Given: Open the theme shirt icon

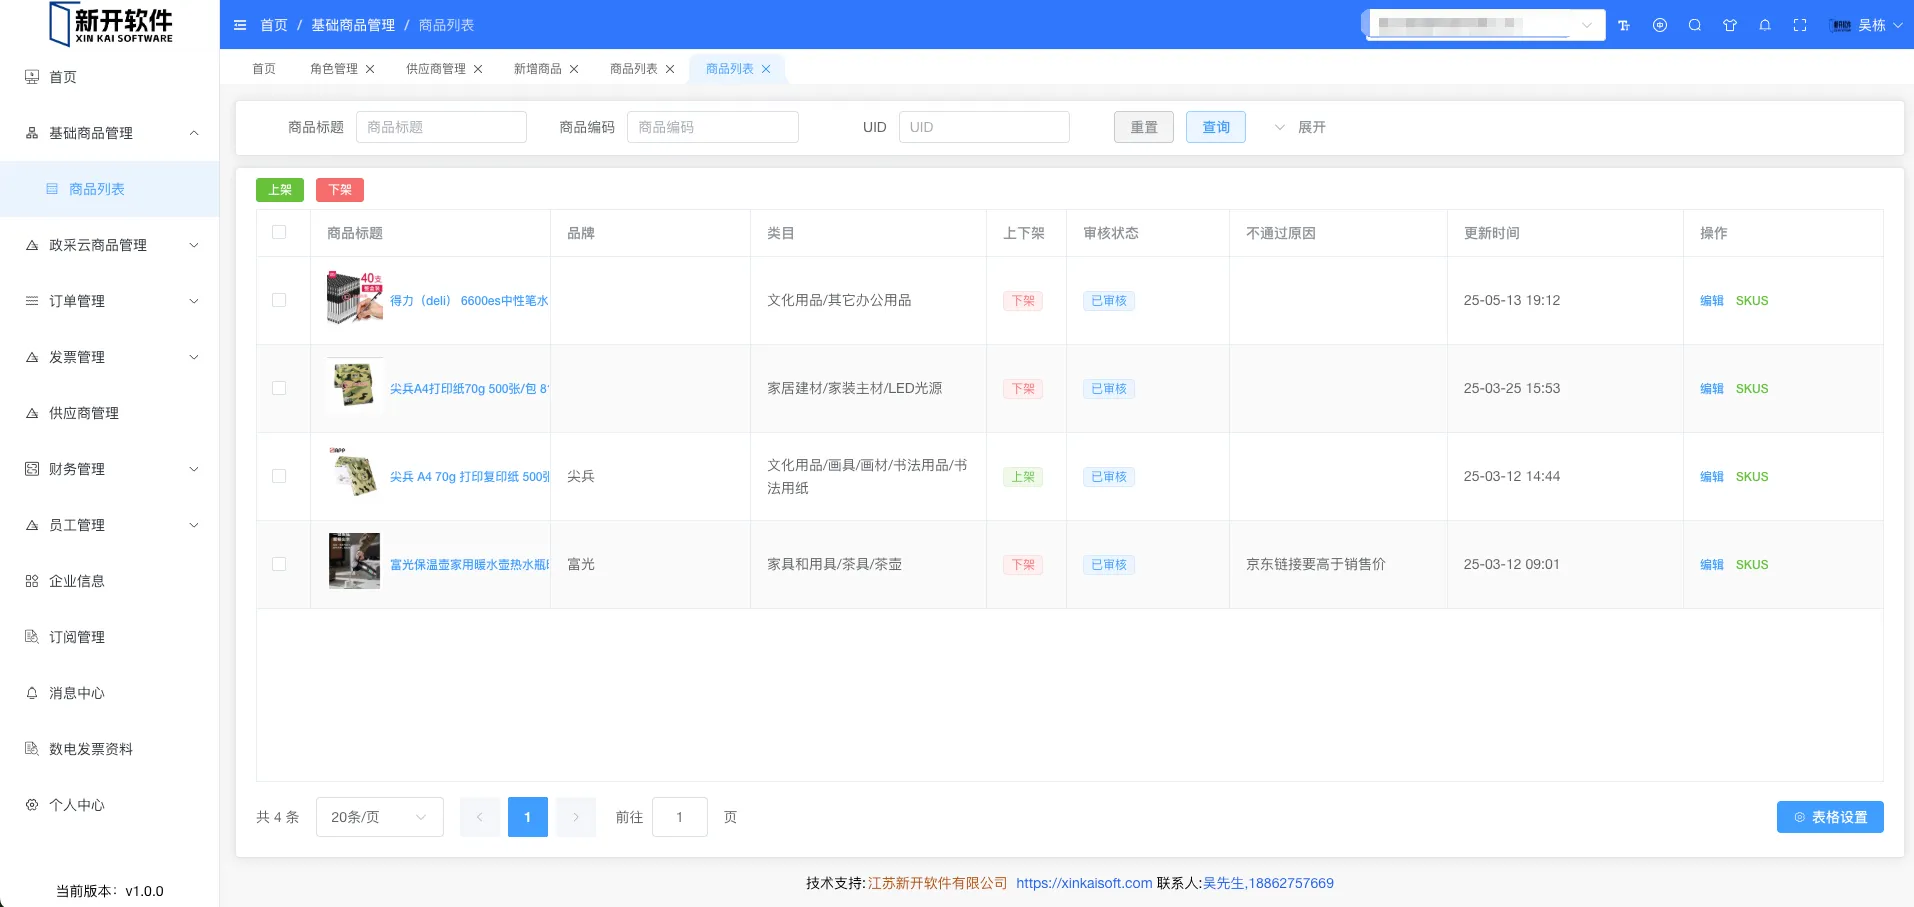Looking at the screenshot, I should pos(1730,25).
